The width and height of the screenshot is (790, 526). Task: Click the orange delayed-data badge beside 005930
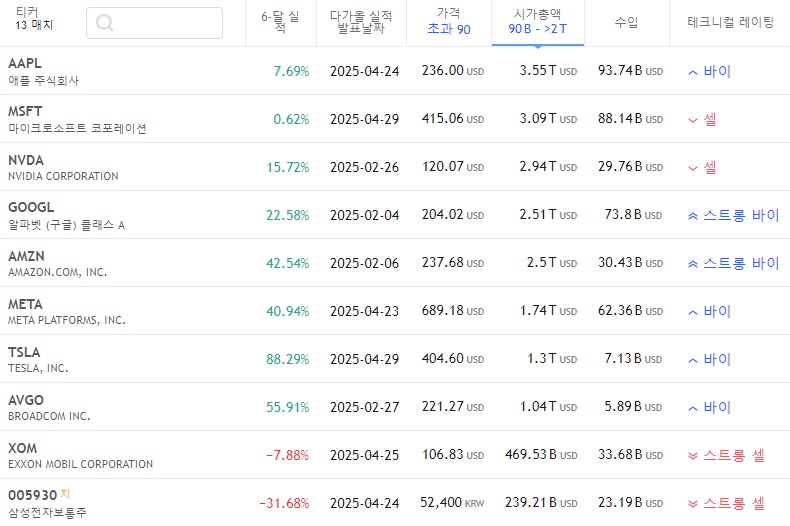65,494
